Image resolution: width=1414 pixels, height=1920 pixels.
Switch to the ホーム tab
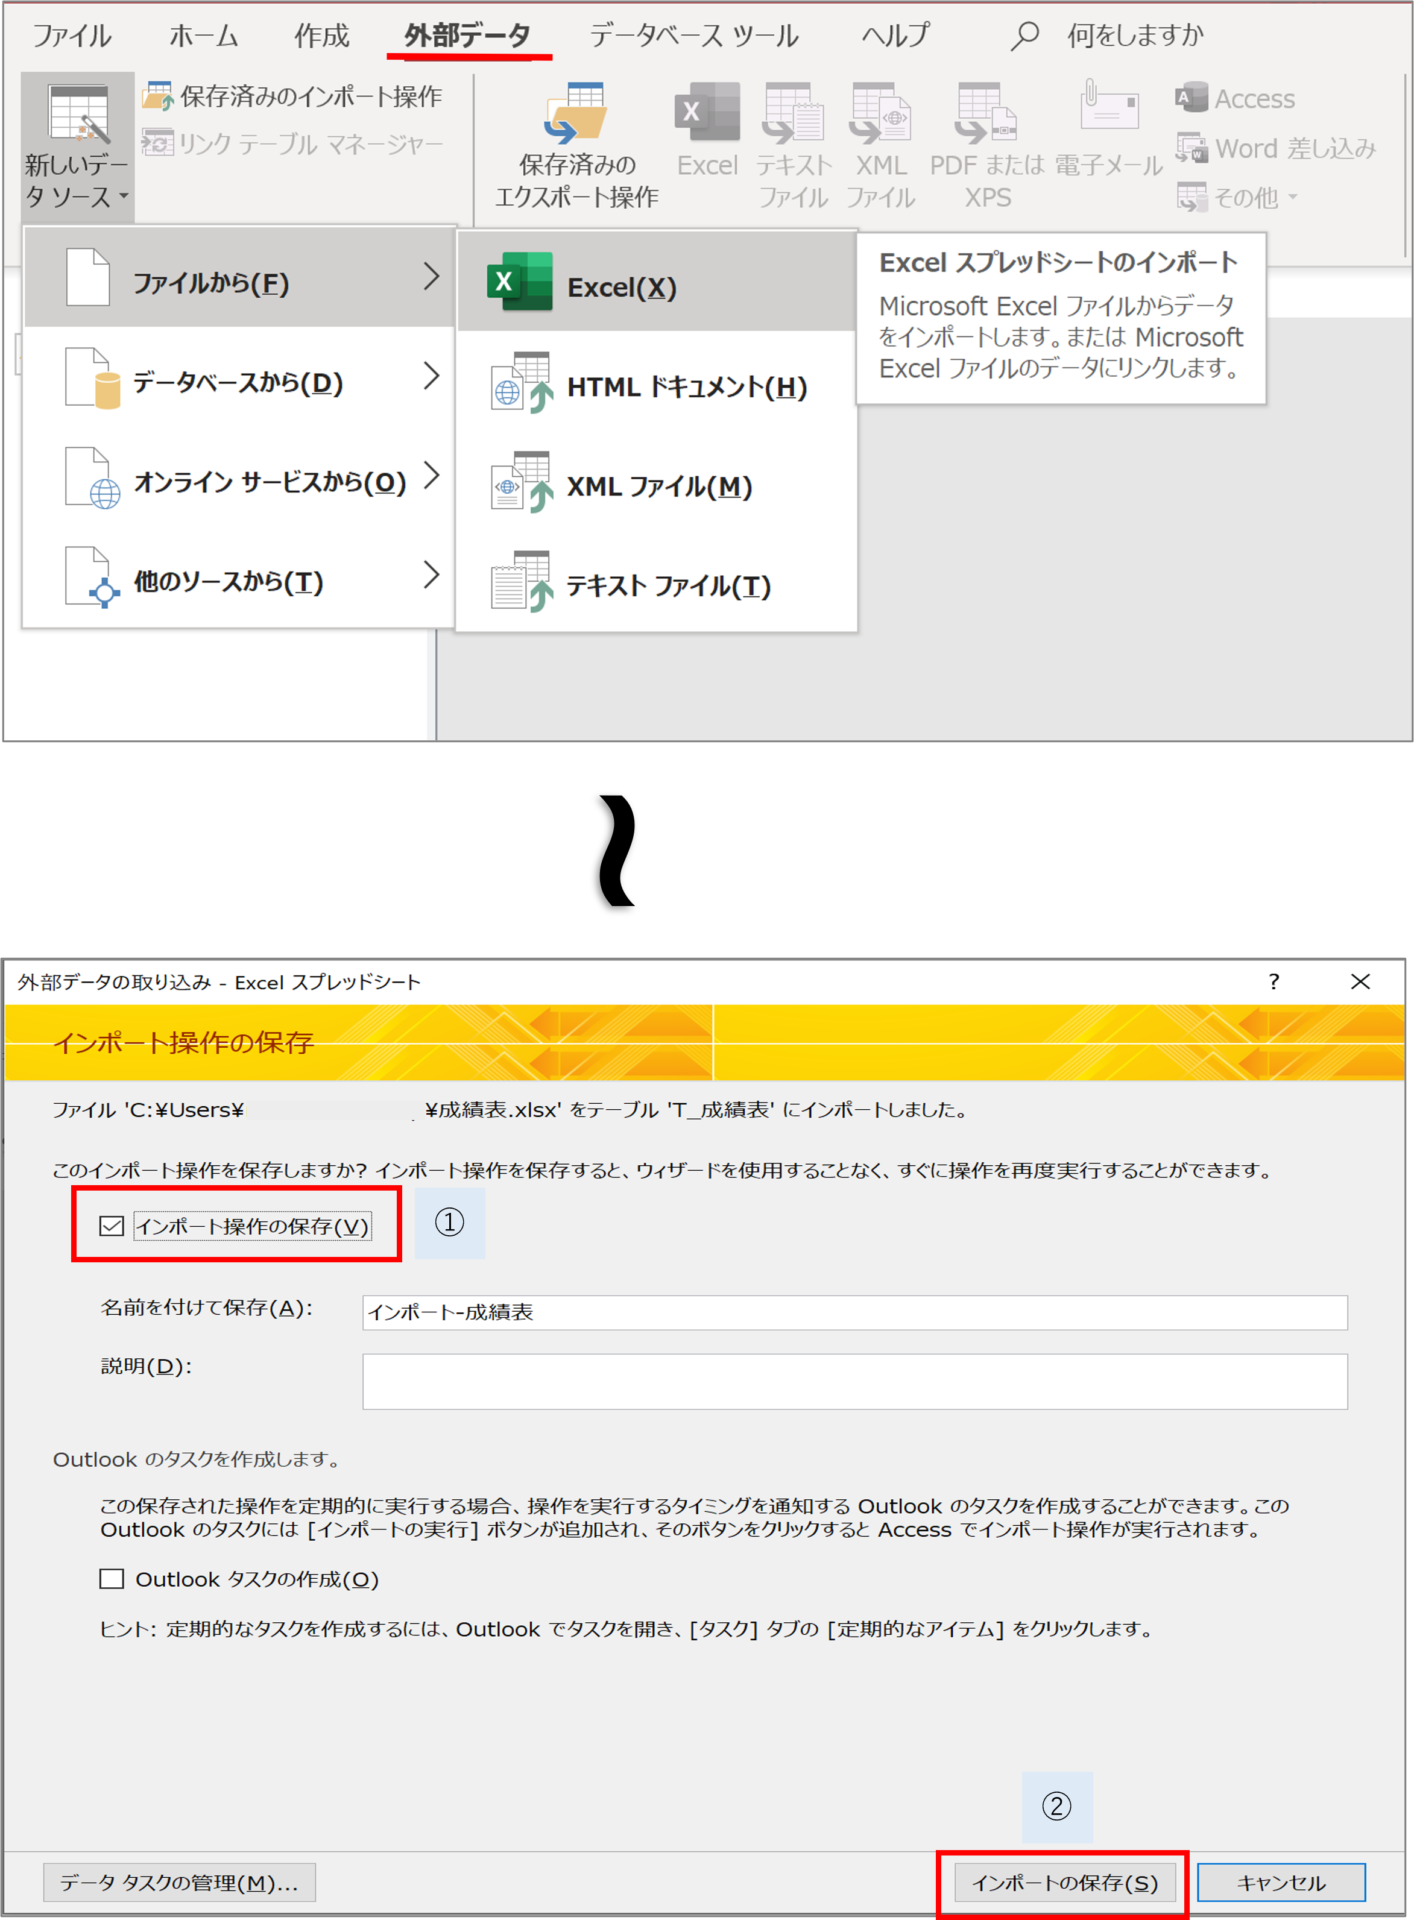(203, 36)
